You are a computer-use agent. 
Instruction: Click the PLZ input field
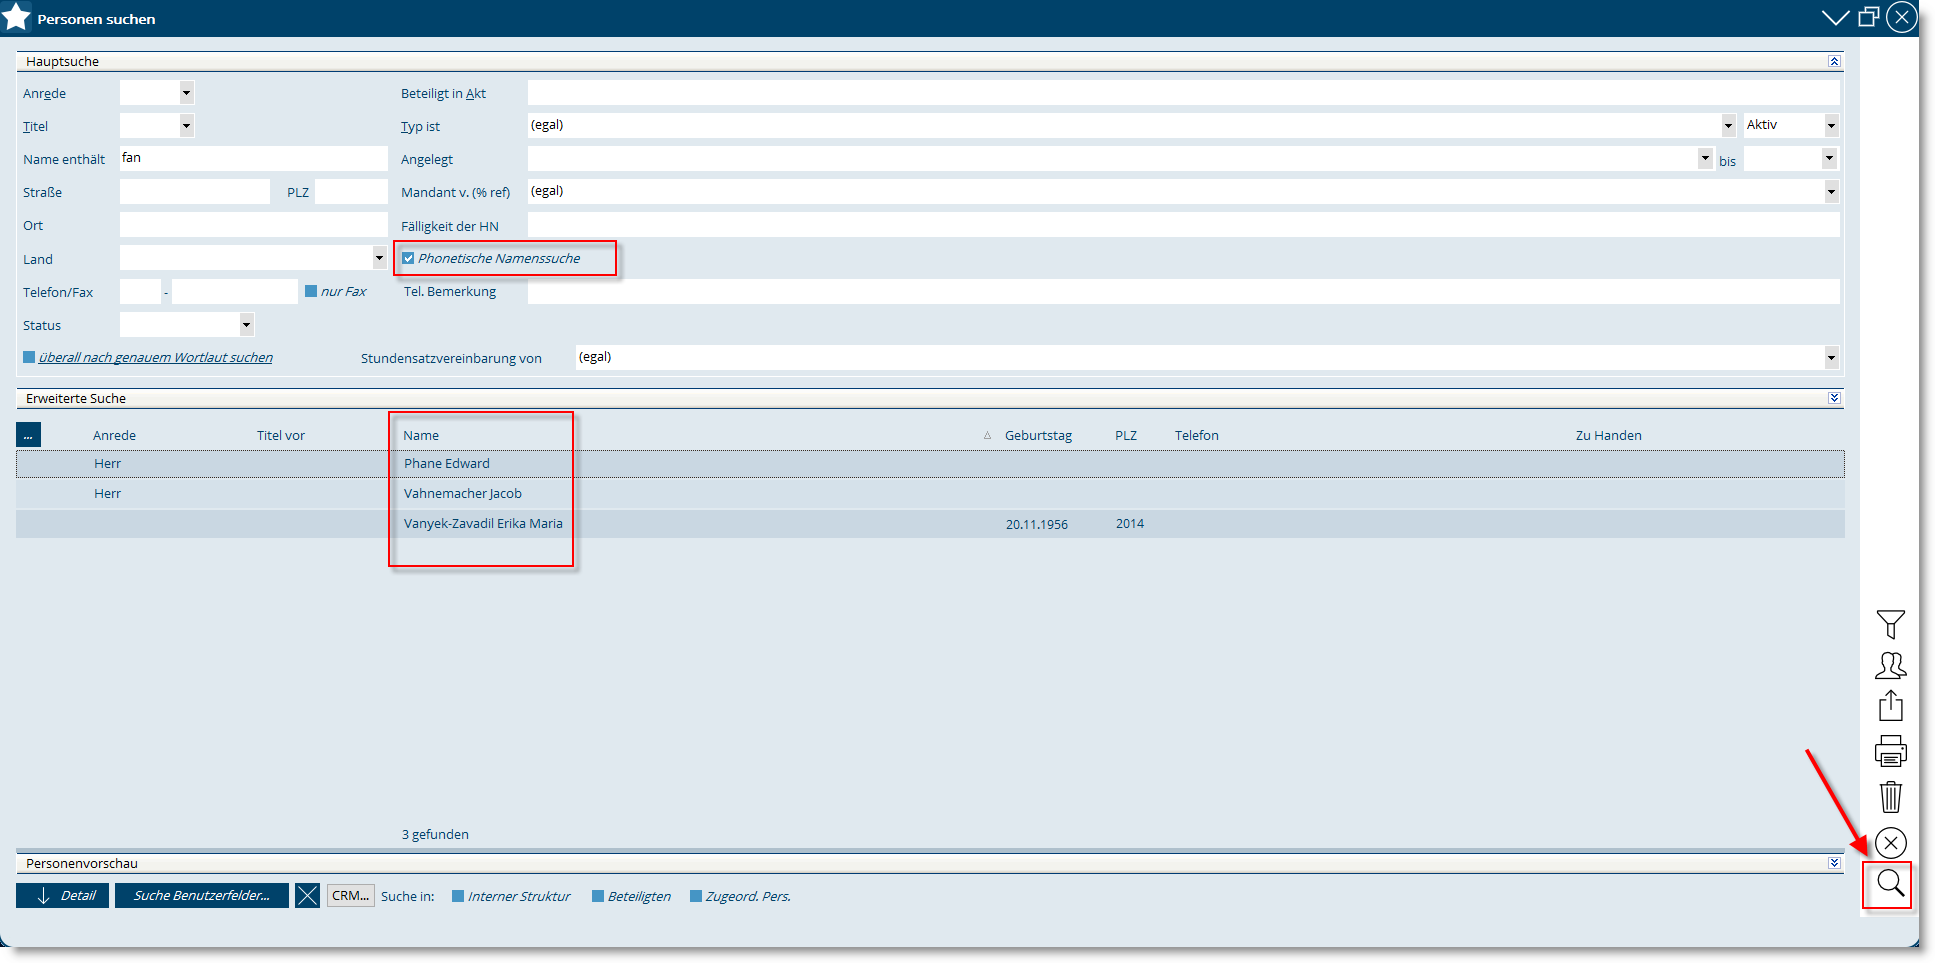[x=351, y=191]
